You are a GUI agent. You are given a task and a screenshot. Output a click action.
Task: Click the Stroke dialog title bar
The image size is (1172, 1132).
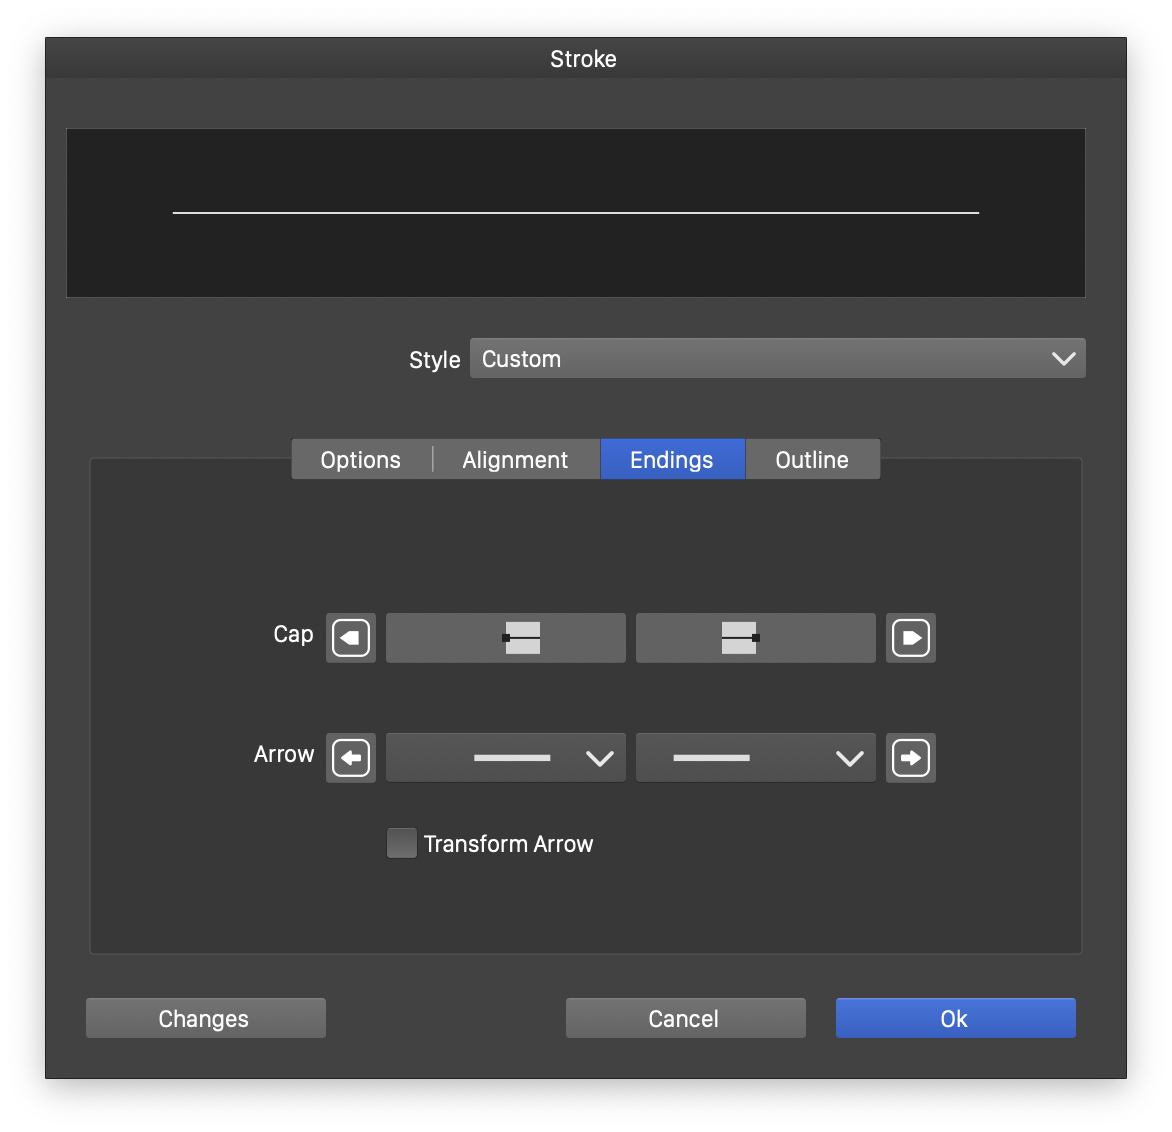pyautogui.click(x=584, y=59)
